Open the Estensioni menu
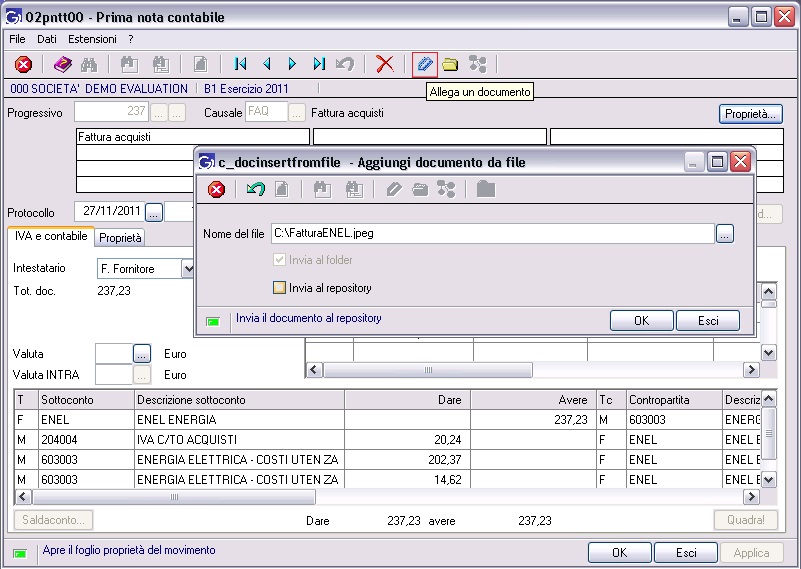801x569 pixels. 92,39
